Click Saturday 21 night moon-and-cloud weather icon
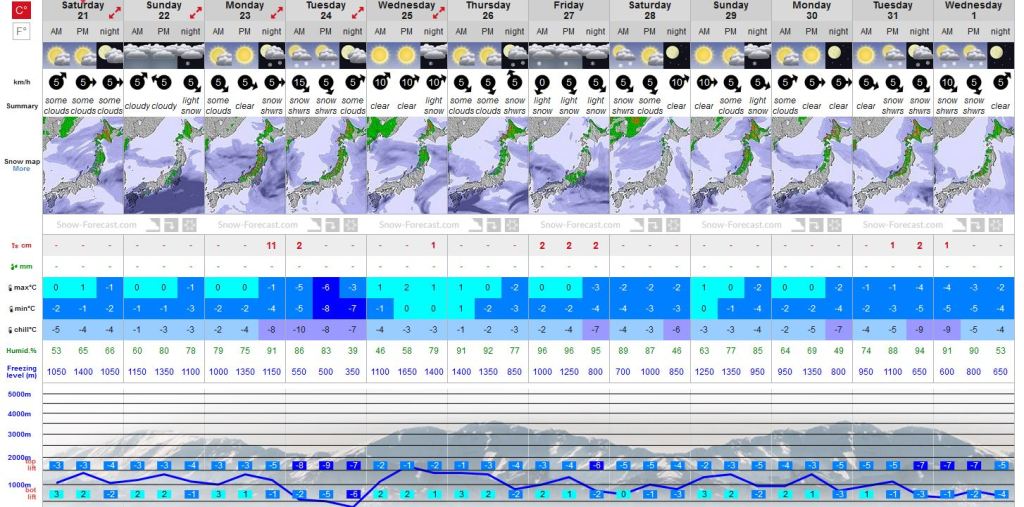 tap(110, 54)
